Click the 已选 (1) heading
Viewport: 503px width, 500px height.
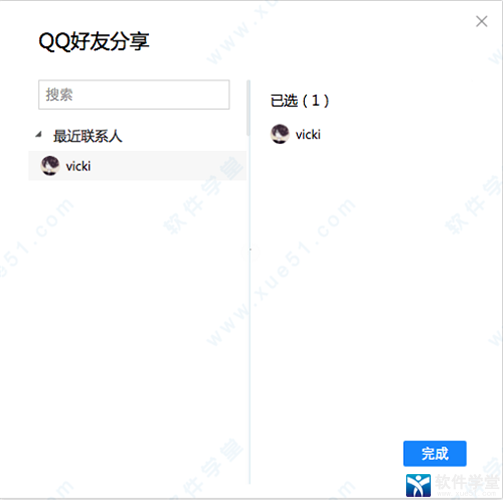click(x=299, y=101)
